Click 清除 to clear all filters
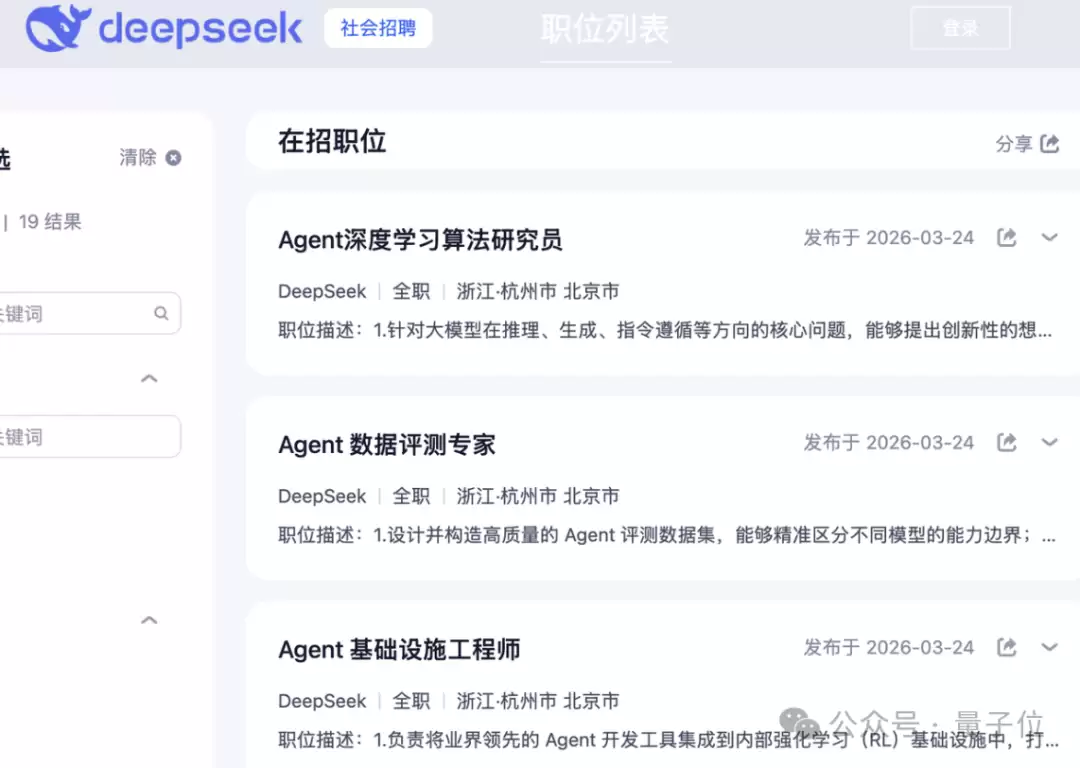Screen dimensions: 1080x768 pos(136,157)
